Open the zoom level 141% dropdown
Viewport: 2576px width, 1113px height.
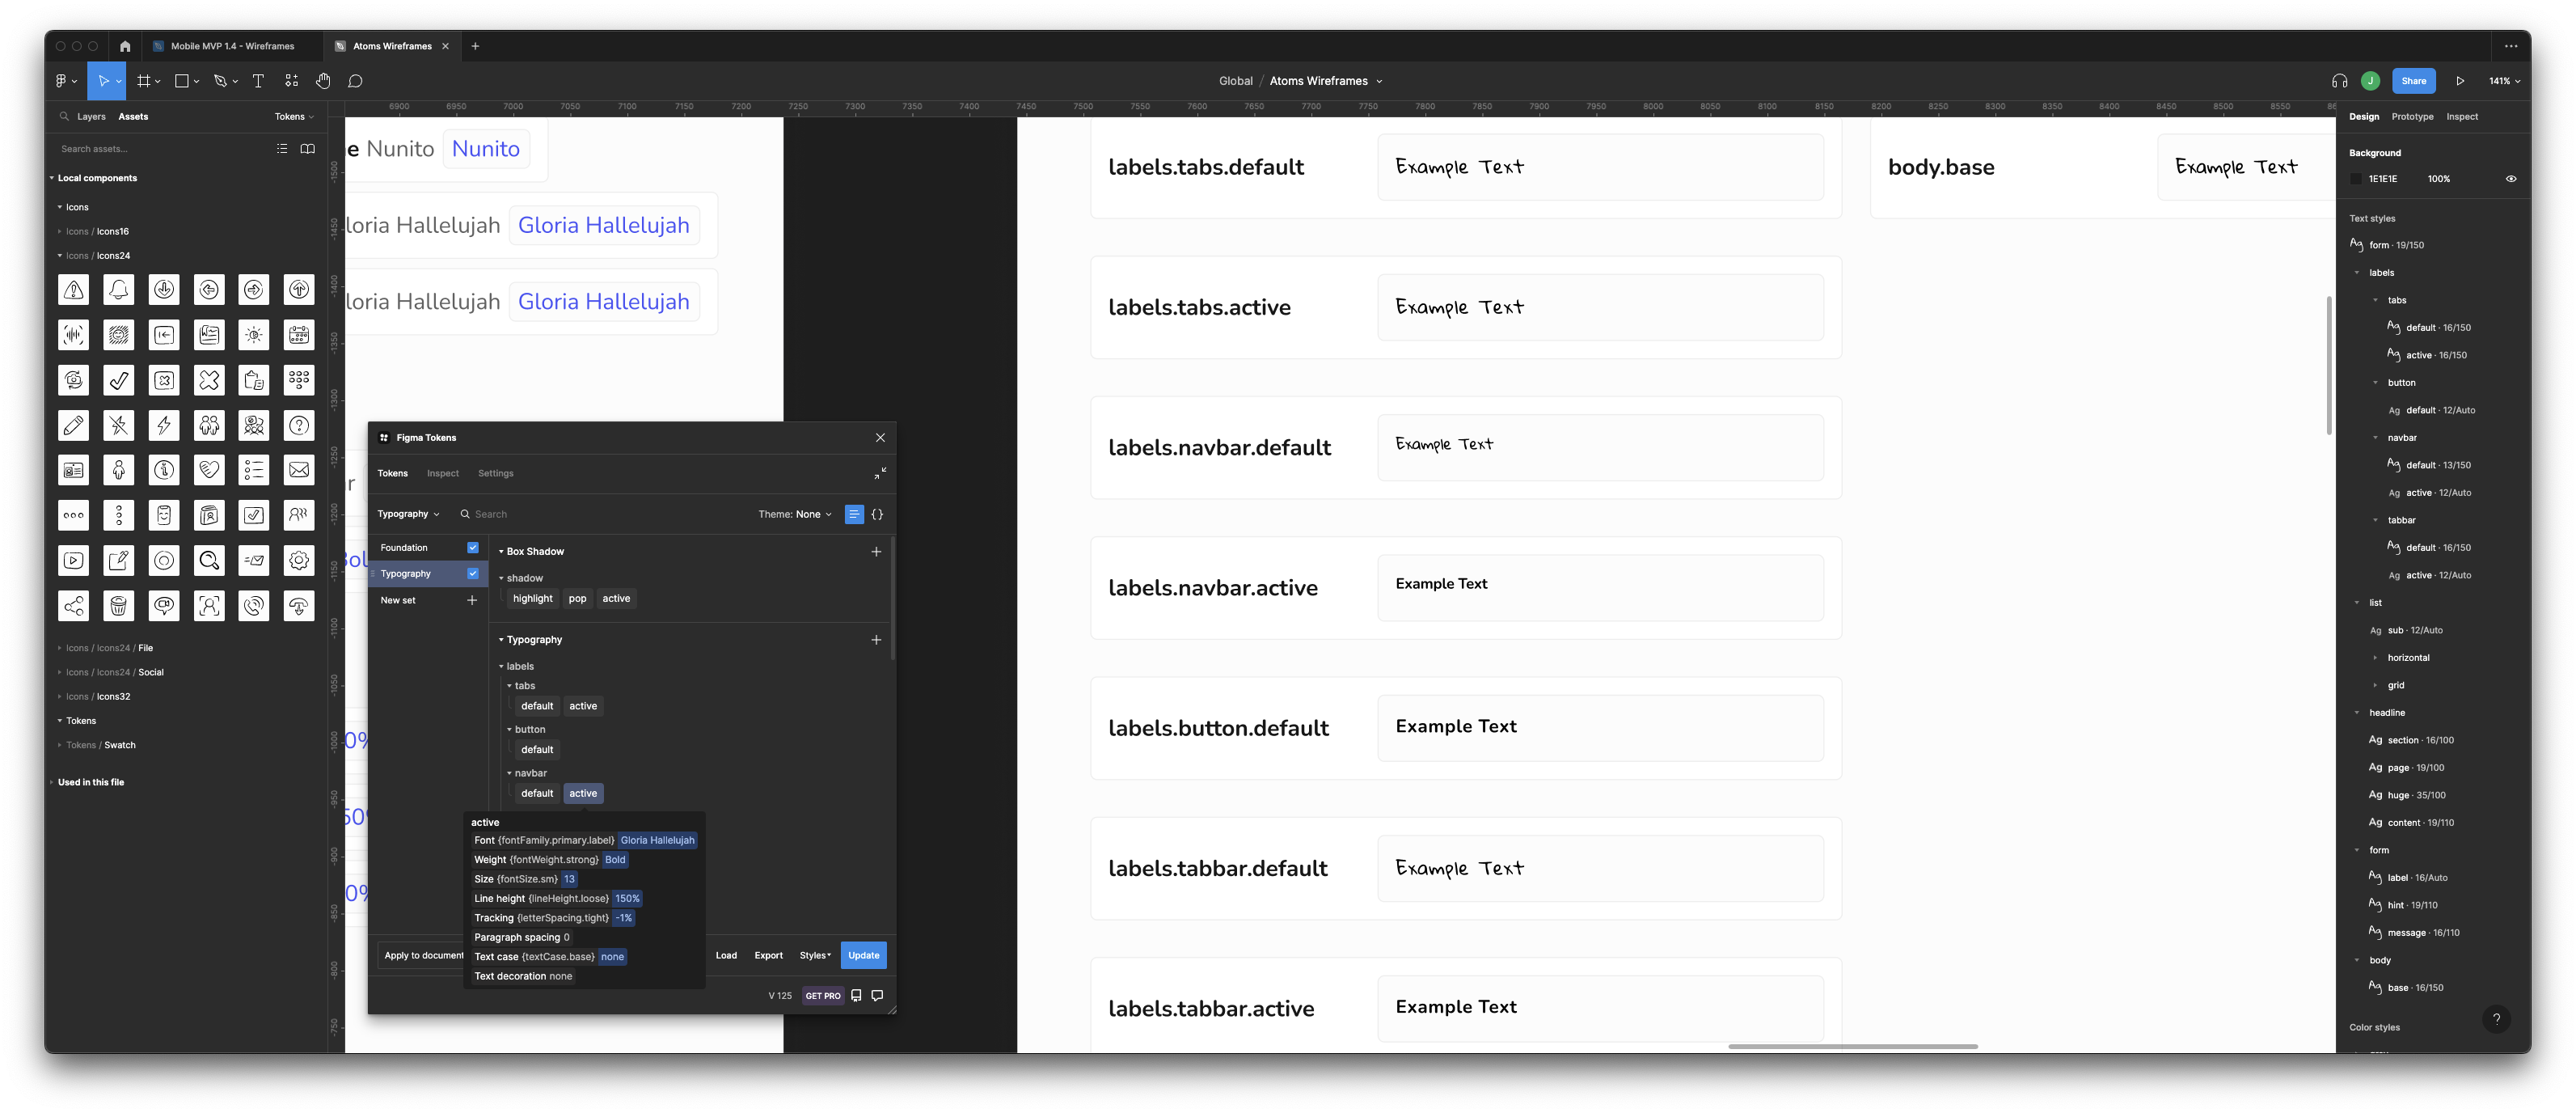point(2503,81)
